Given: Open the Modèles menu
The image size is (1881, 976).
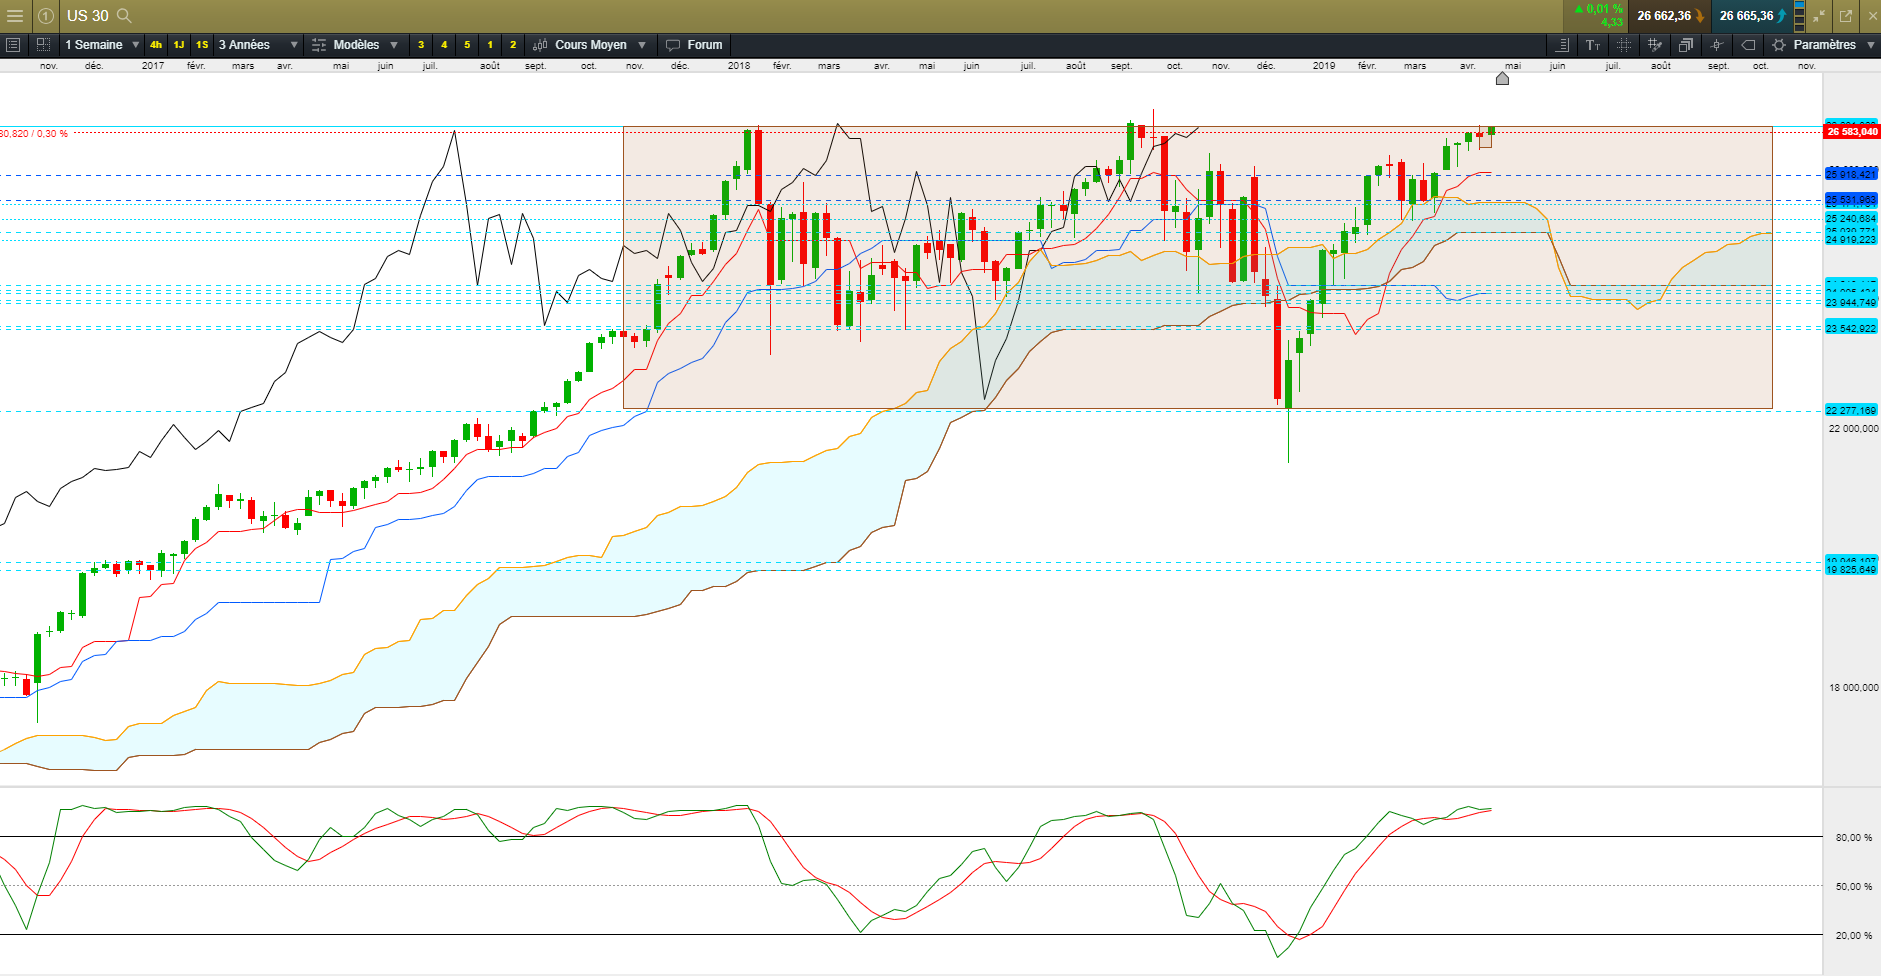Looking at the screenshot, I should point(355,45).
